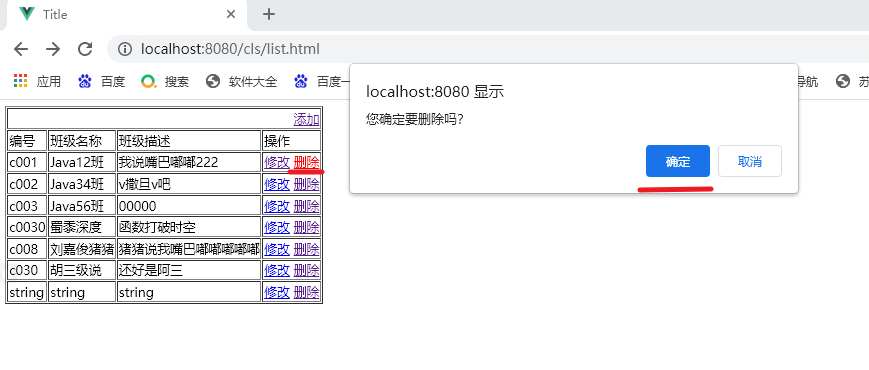Select the 班级名称 column header
The width and height of the screenshot is (869, 370).
[82, 141]
